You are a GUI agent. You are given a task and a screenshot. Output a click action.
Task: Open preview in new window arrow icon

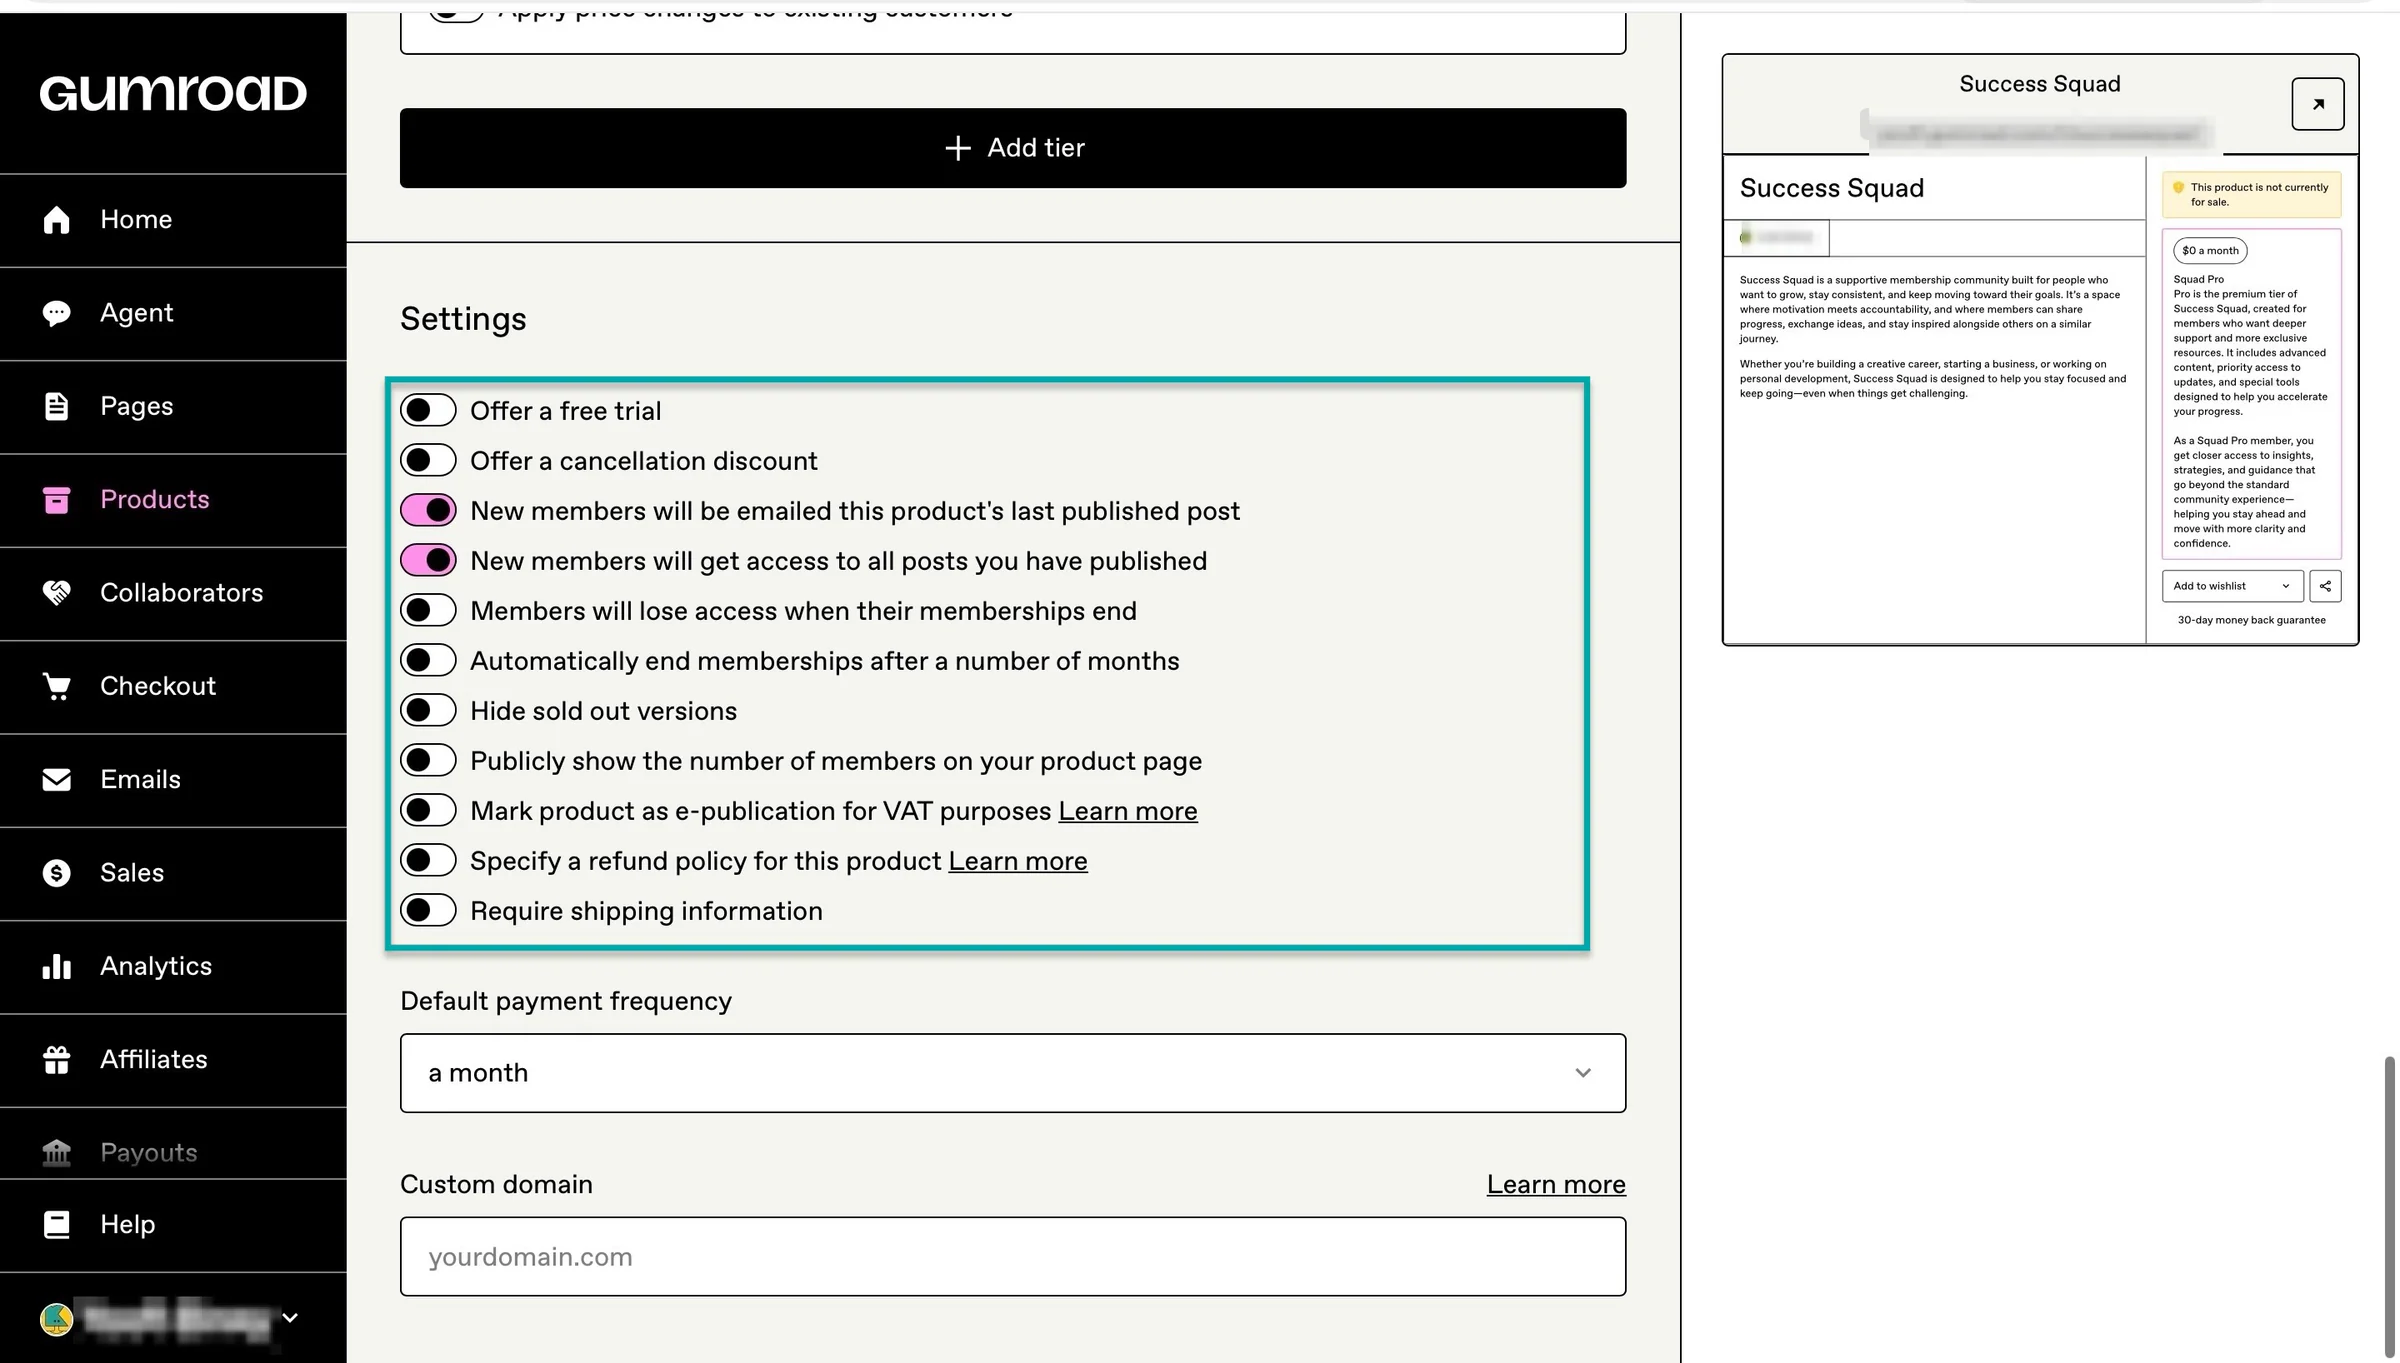[2317, 104]
